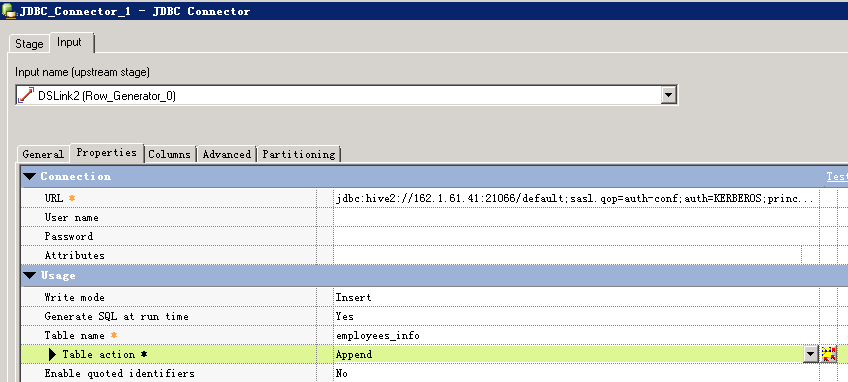Select the Table action value Append
This screenshot has height=382, width=848.
point(354,355)
